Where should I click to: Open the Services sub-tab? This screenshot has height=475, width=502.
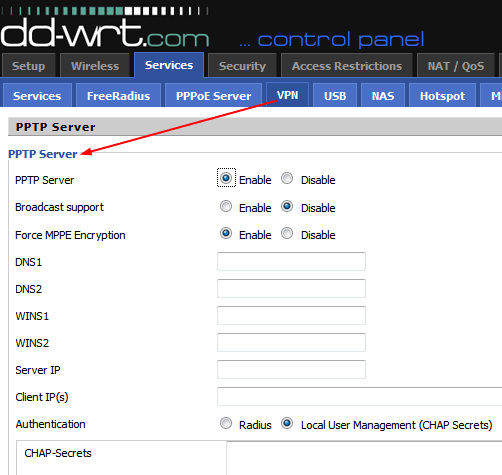[x=37, y=96]
